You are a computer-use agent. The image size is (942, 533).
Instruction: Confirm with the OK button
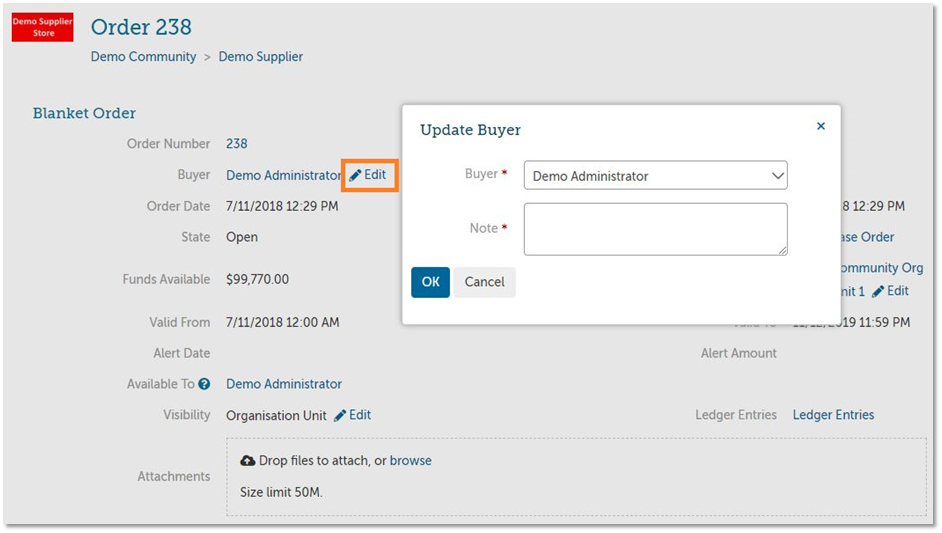point(430,282)
